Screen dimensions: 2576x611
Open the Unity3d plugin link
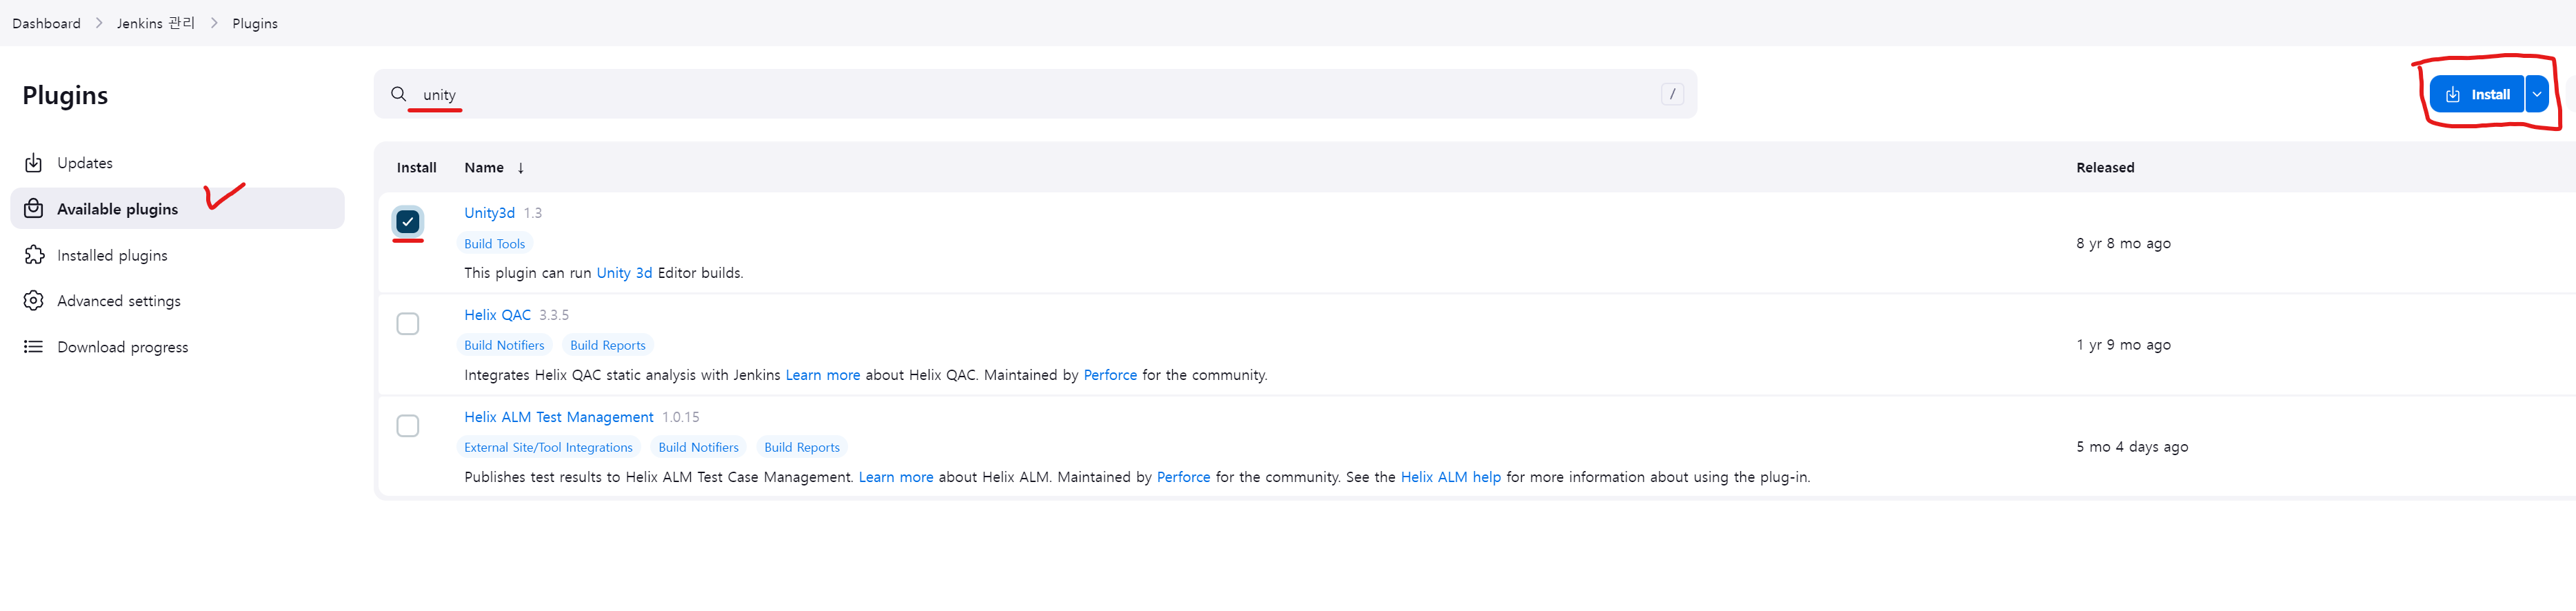[489, 213]
